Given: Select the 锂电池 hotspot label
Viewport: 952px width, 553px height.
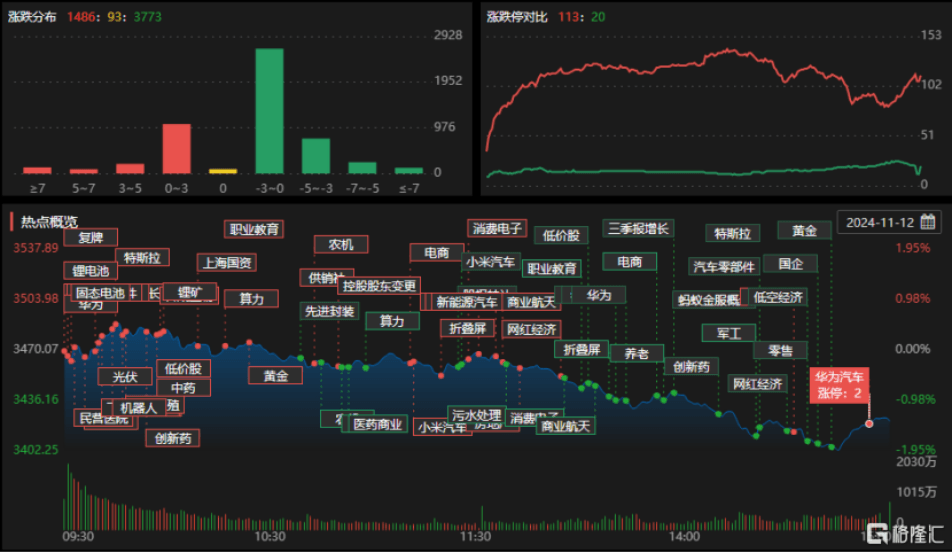Looking at the screenshot, I should [90, 271].
